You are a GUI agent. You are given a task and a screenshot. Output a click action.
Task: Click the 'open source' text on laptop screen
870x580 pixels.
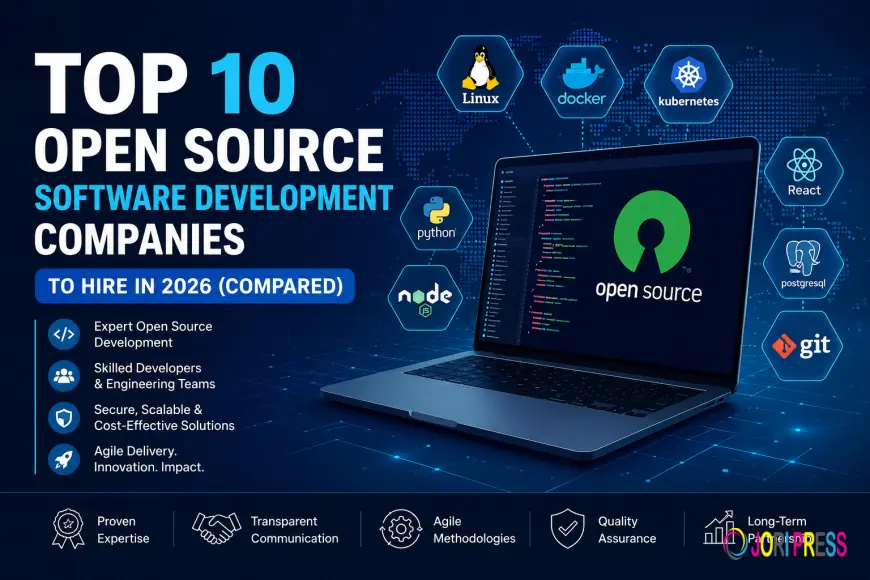pyautogui.click(x=649, y=291)
